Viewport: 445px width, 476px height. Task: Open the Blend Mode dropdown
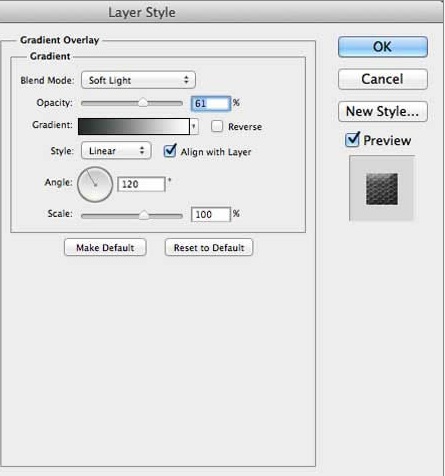(x=138, y=80)
